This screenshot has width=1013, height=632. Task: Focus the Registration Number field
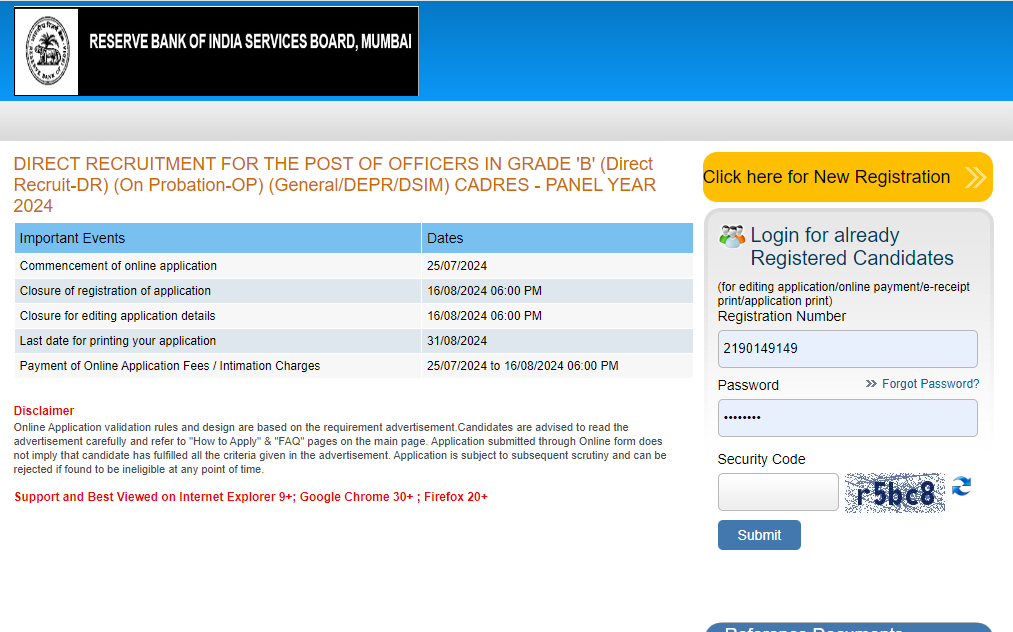(x=848, y=349)
